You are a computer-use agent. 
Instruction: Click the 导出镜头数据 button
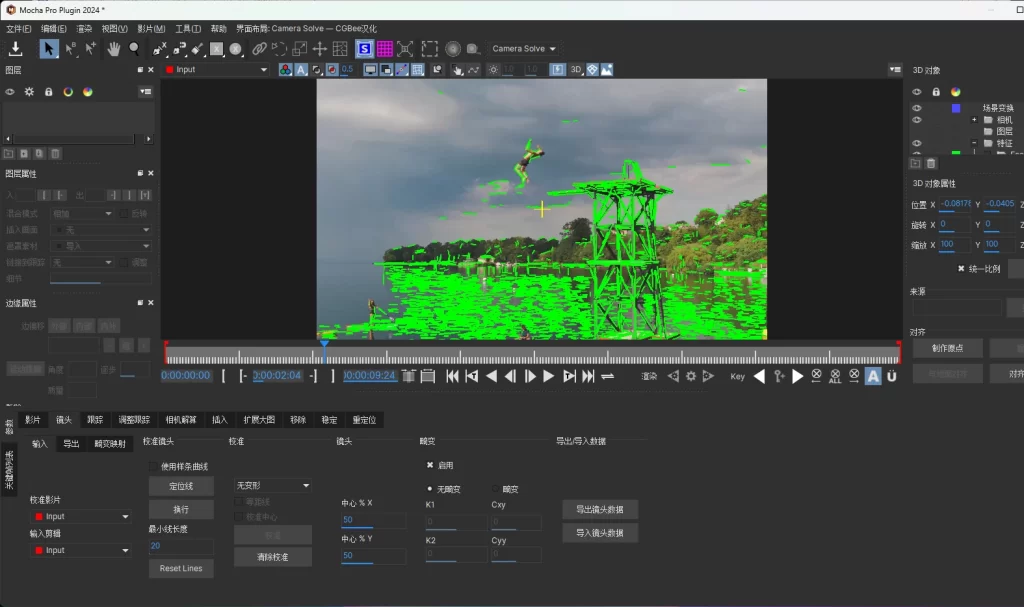pos(600,510)
